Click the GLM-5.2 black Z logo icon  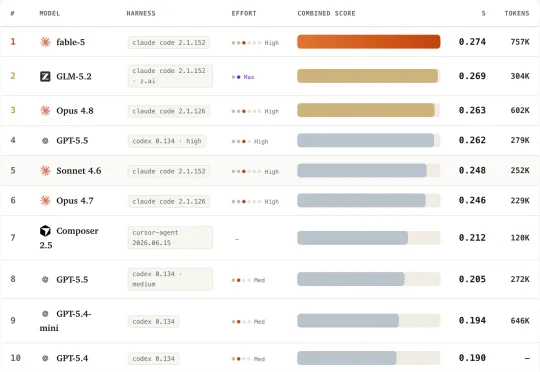coord(45,76)
